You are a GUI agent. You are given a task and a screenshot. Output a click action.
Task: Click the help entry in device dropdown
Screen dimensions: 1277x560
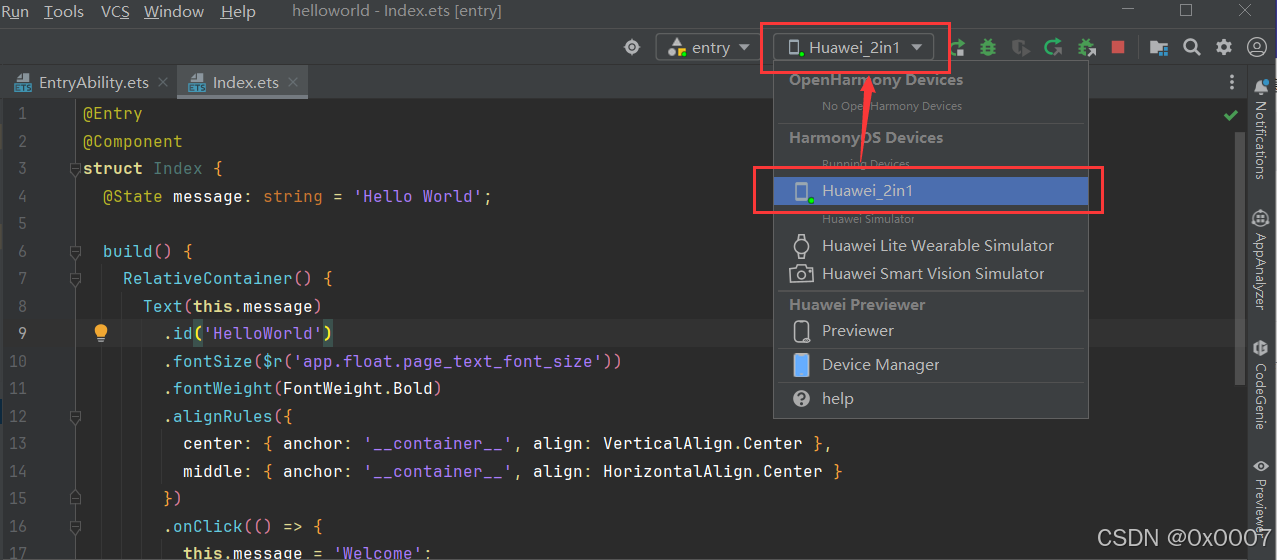931,399
